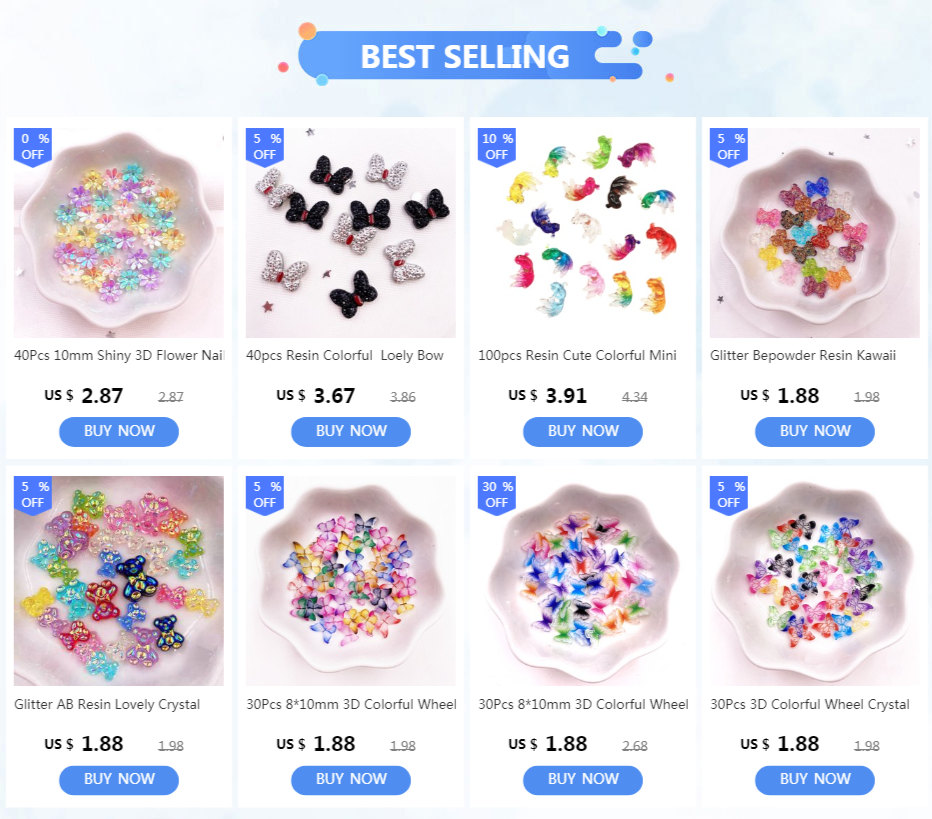Open the glitter bear charms product image
Viewport: 932px width, 819px height.
pos(119,581)
